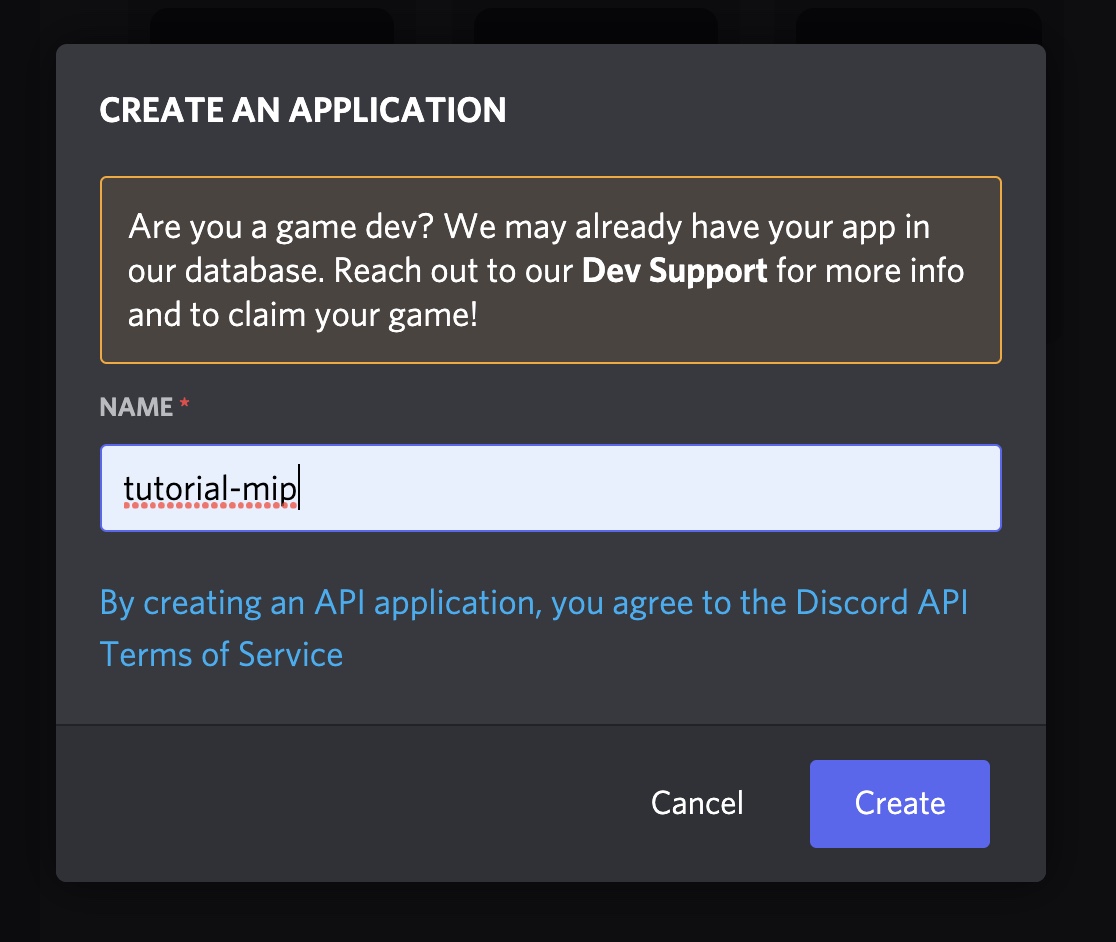Click the dimmed backdrop below the dialog
Screen dimensions: 1116x942
click(558, 914)
